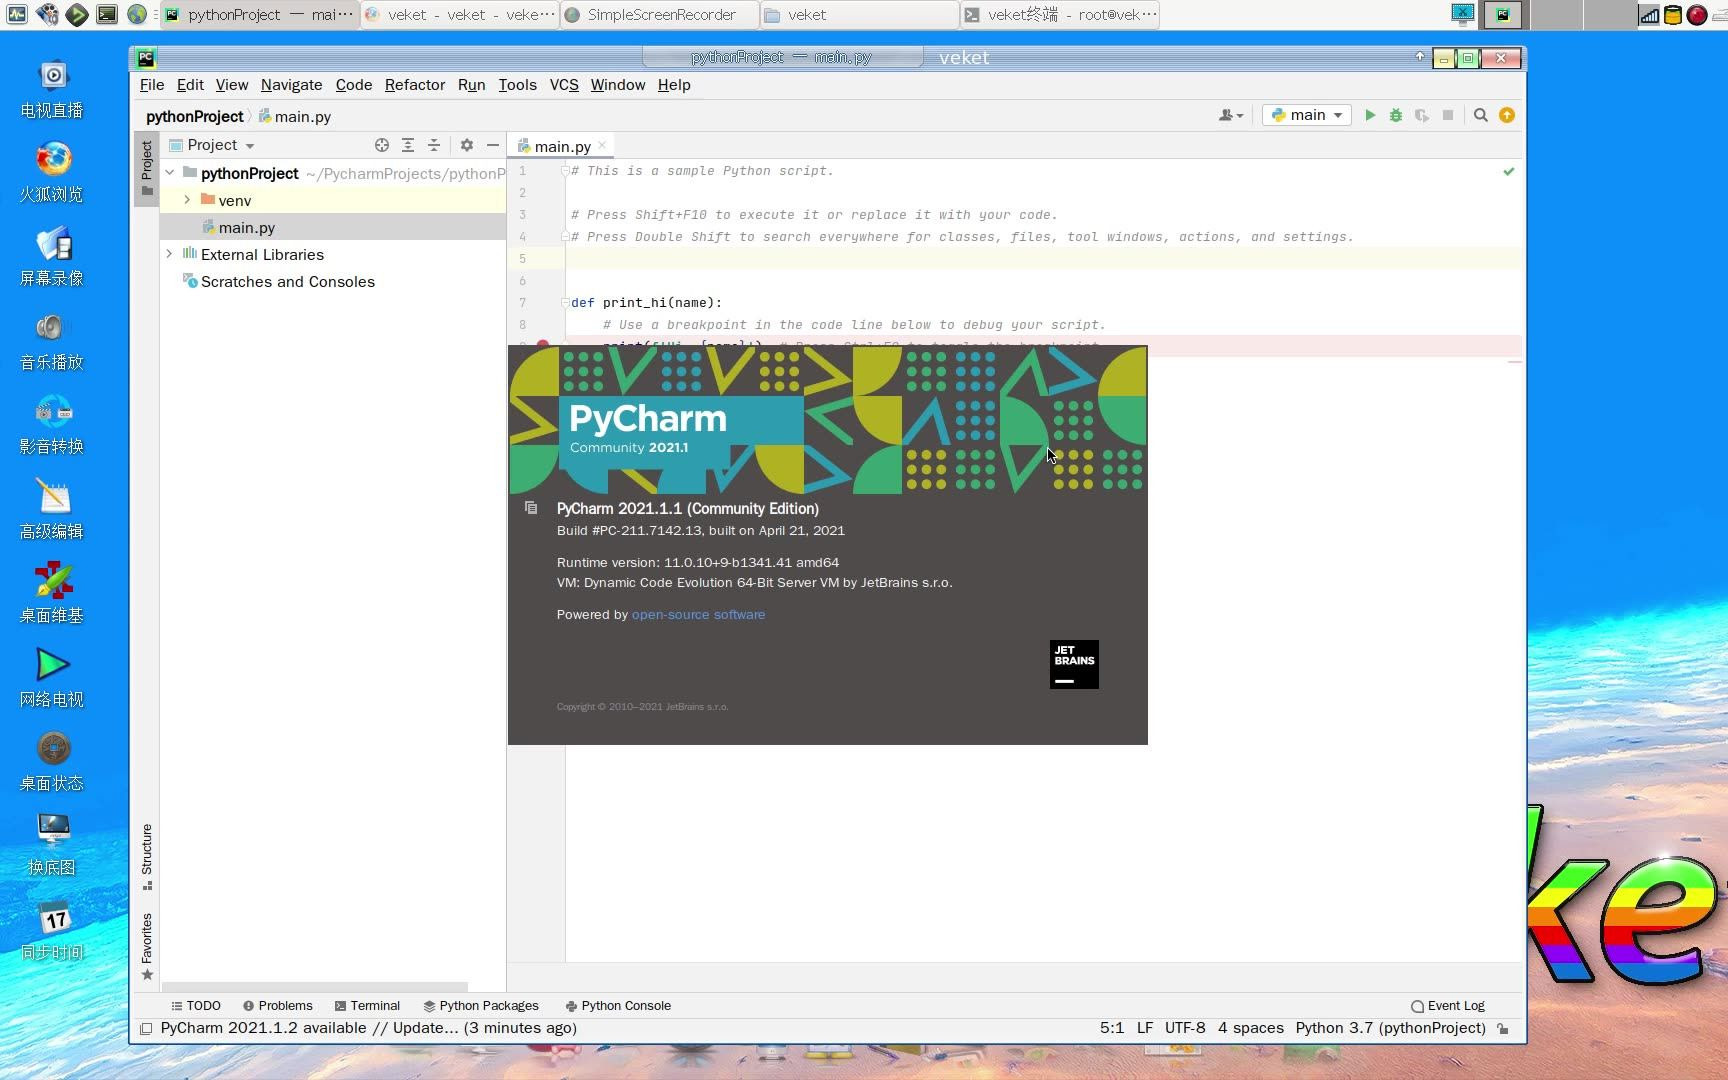Open the TODO tool window
This screenshot has width=1728, height=1080.
(196, 1006)
